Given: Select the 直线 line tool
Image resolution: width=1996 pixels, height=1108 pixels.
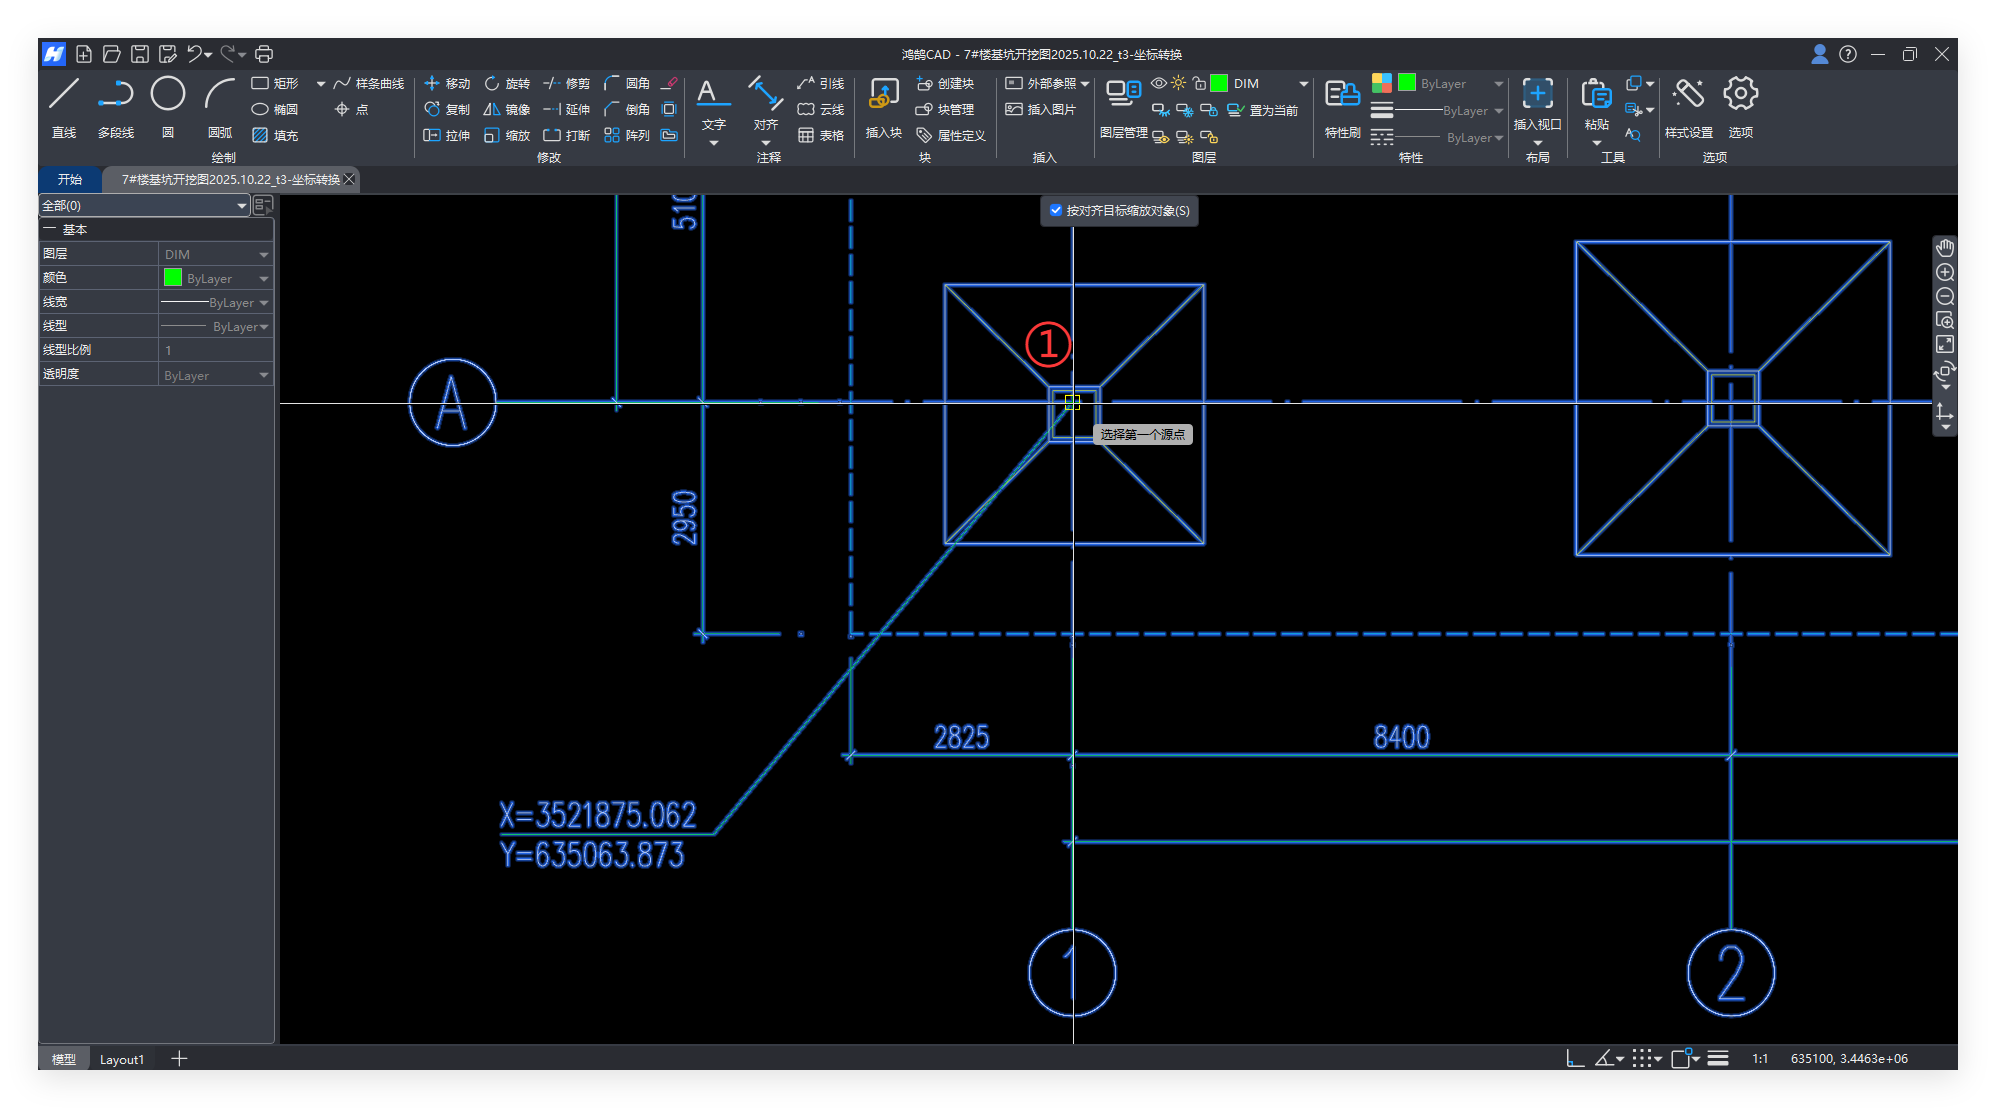Looking at the screenshot, I should pos(64,95).
